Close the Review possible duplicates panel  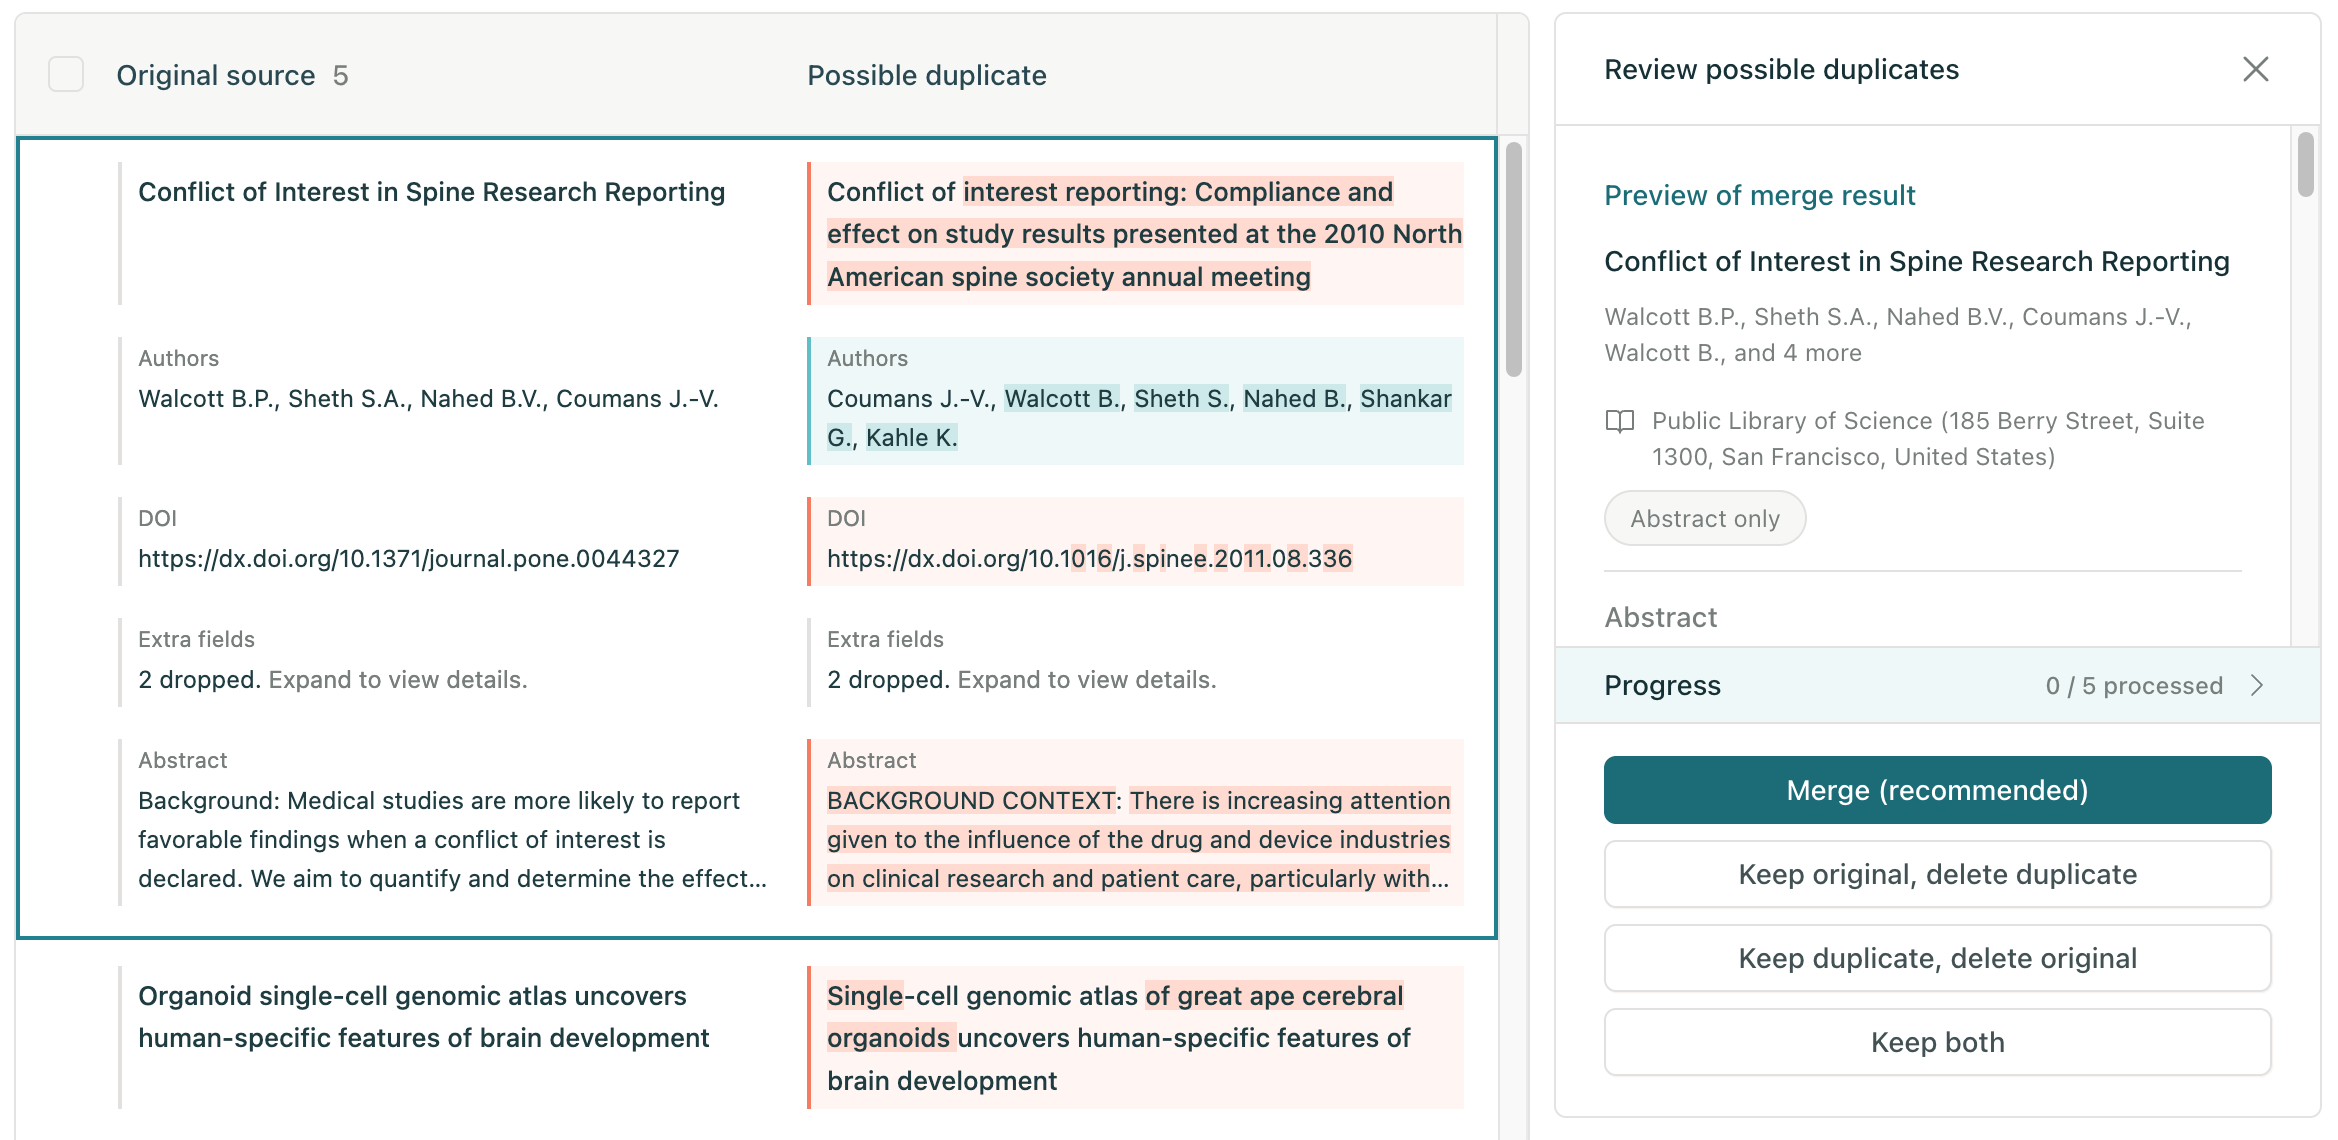coord(2255,69)
